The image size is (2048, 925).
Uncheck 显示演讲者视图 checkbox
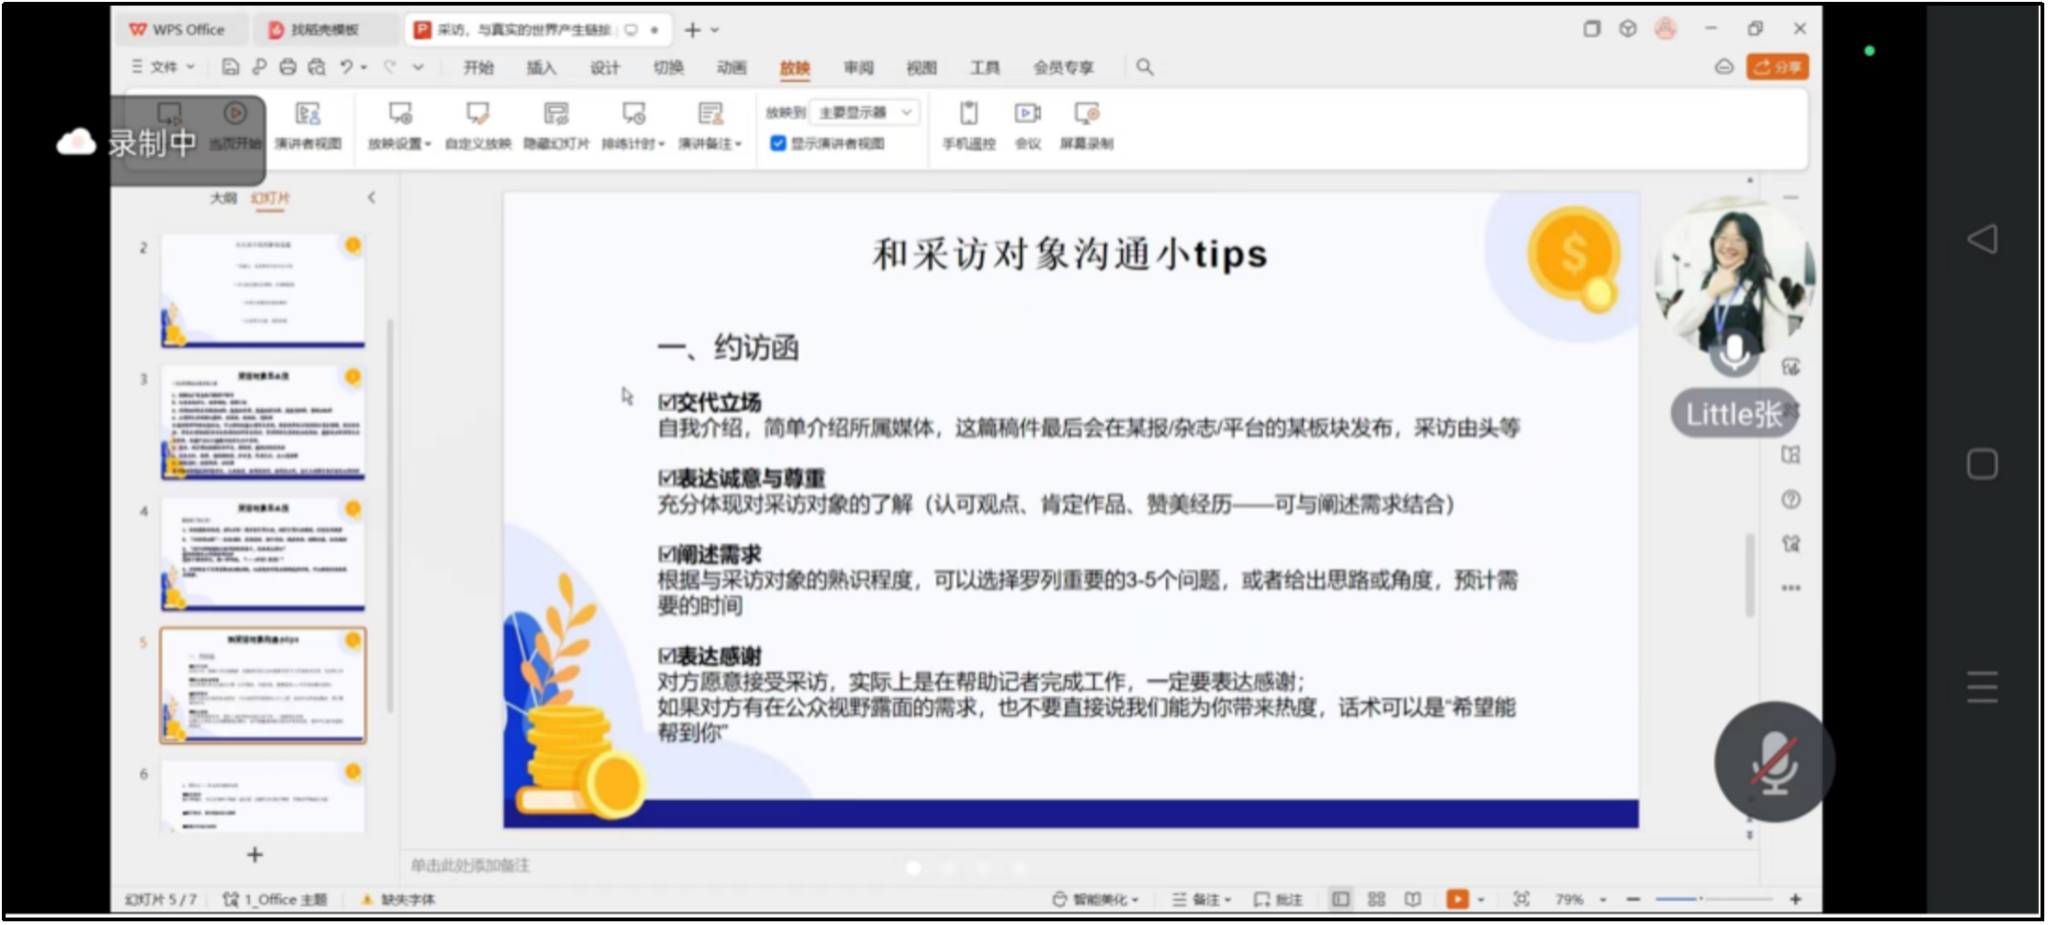point(778,144)
